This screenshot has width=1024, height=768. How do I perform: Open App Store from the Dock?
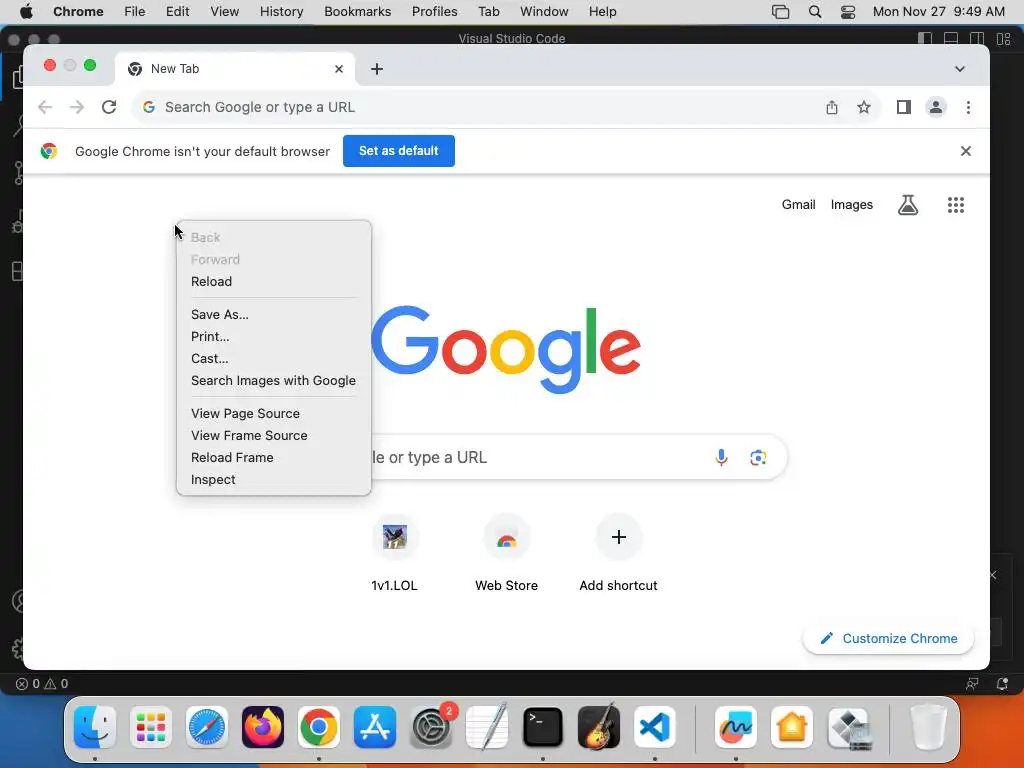(x=375, y=727)
